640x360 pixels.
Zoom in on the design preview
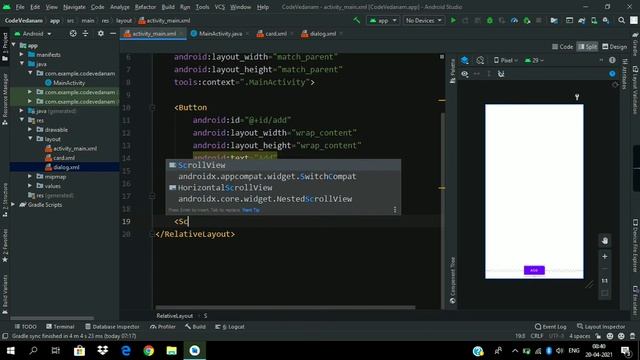pyautogui.click(x=604, y=256)
